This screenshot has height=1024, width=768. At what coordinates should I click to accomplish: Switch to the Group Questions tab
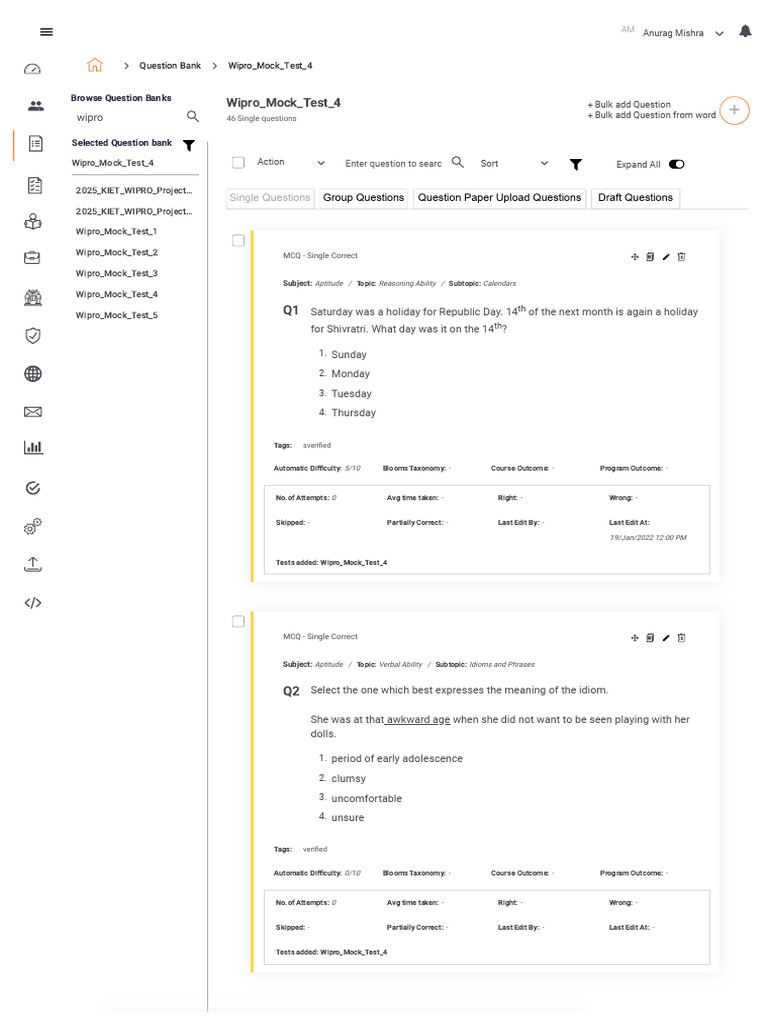[x=364, y=198]
